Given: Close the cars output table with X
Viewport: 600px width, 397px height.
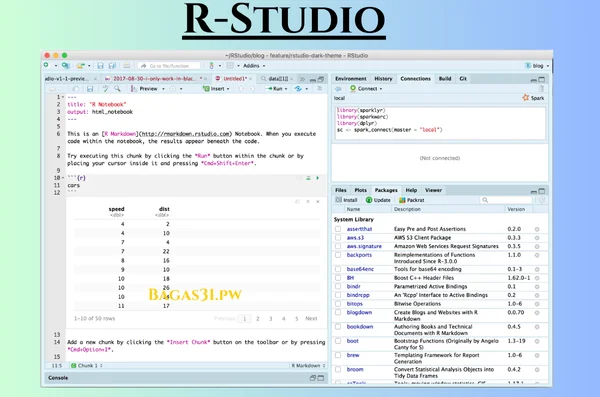Looking at the screenshot, I should point(318,202).
